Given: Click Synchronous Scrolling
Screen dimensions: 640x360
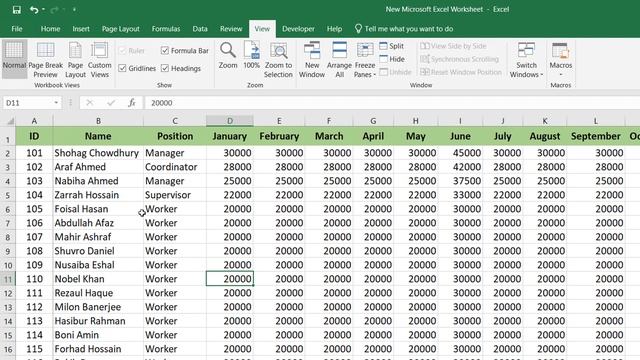Looking at the screenshot, I should pyautogui.click(x=460, y=59).
